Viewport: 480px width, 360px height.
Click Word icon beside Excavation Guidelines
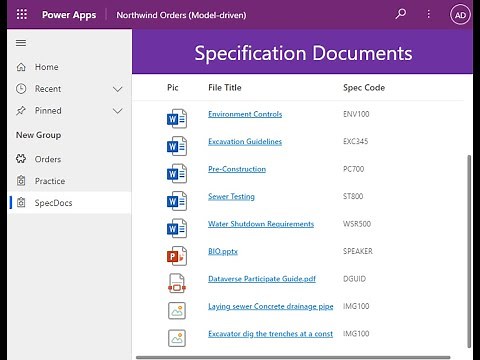pyautogui.click(x=177, y=146)
